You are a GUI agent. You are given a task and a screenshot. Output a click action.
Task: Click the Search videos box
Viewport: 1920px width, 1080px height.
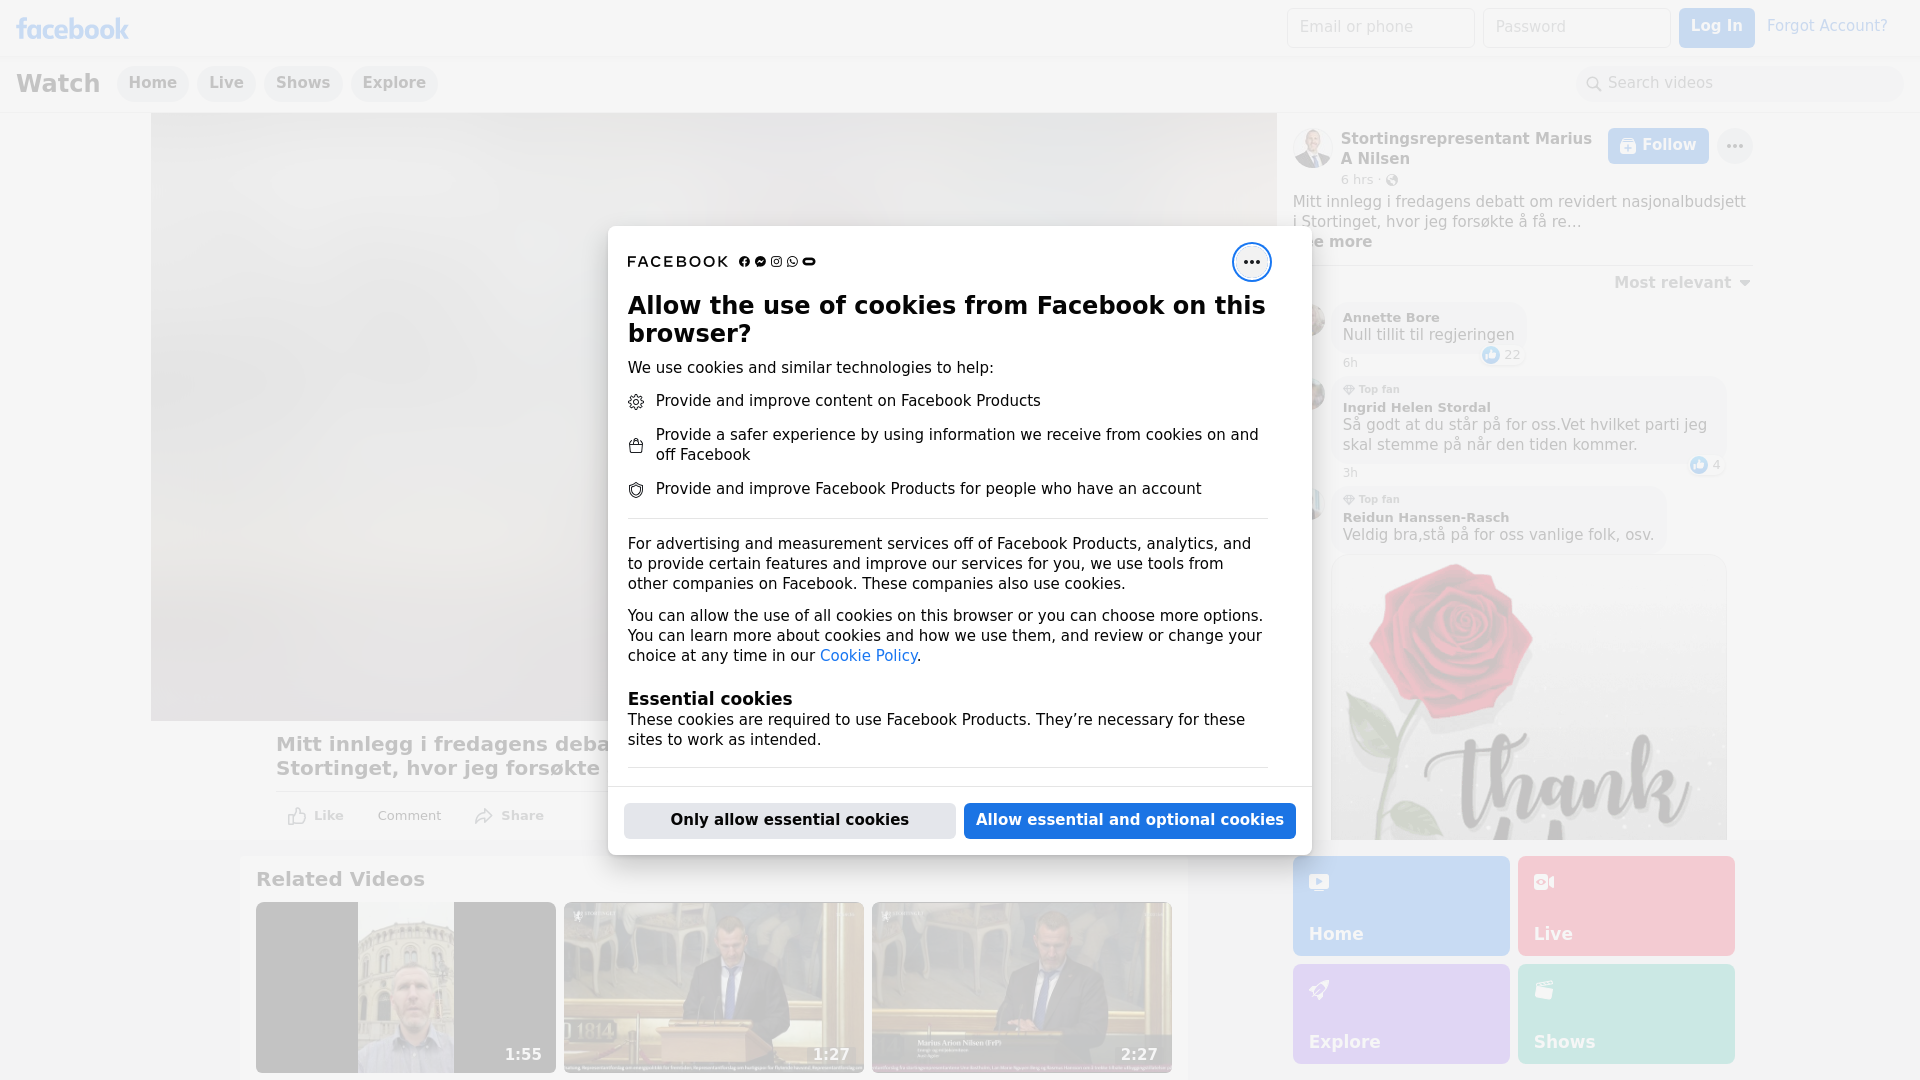tap(1740, 84)
